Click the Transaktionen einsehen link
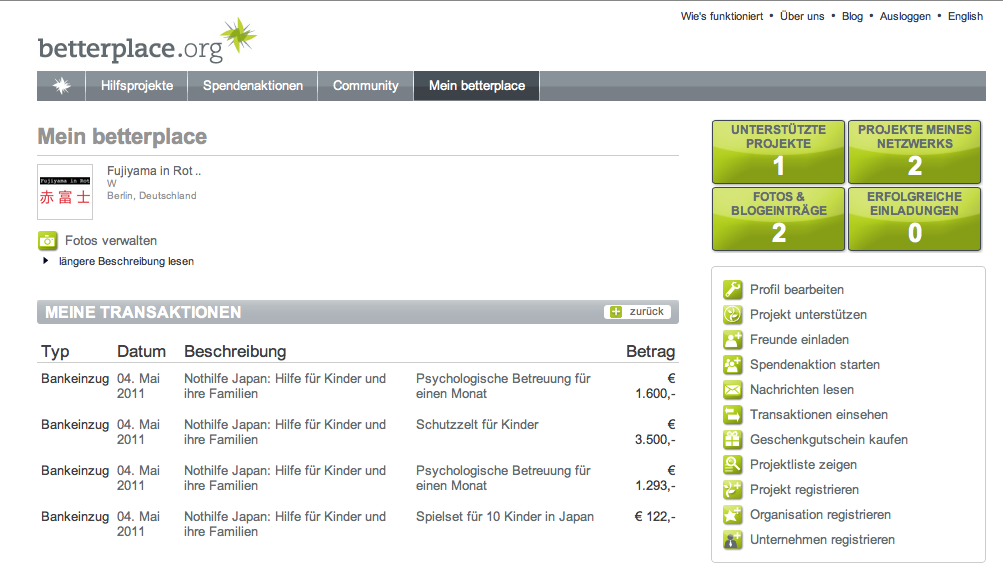Image resolution: width=1003 pixels, height=573 pixels. [819, 414]
